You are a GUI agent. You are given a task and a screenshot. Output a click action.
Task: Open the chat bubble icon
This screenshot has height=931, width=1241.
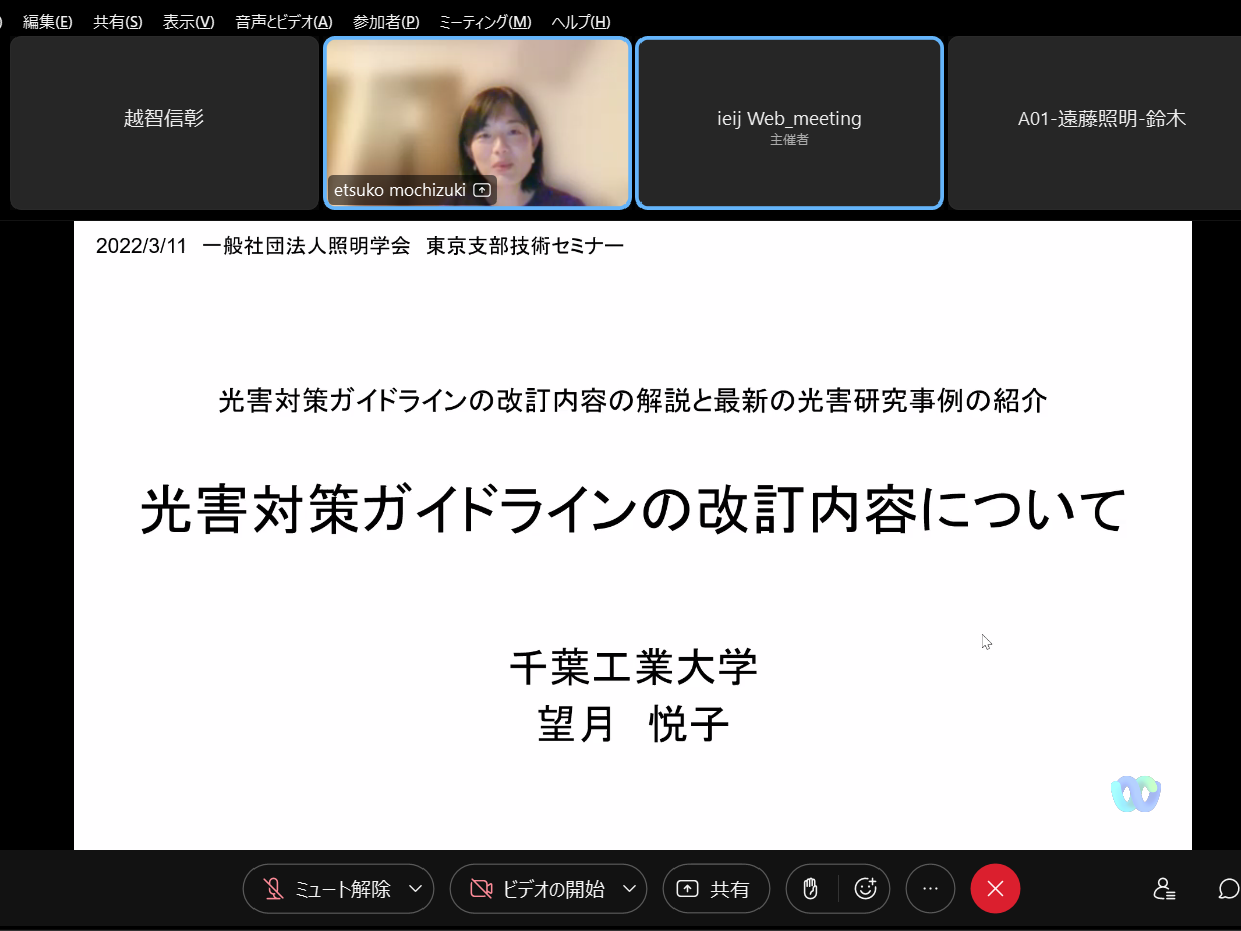[x=1229, y=889]
